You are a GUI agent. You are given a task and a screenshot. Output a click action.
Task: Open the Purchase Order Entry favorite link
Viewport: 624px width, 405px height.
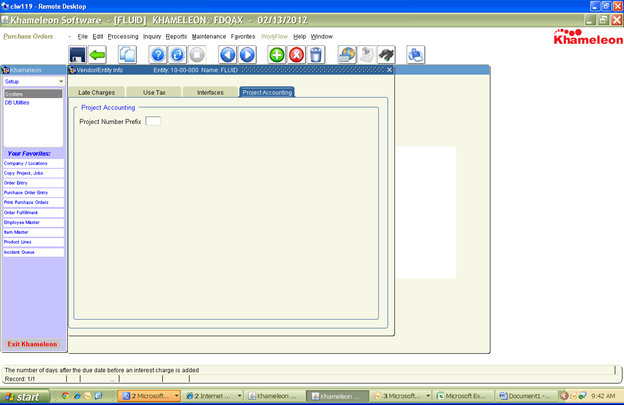click(x=33, y=193)
